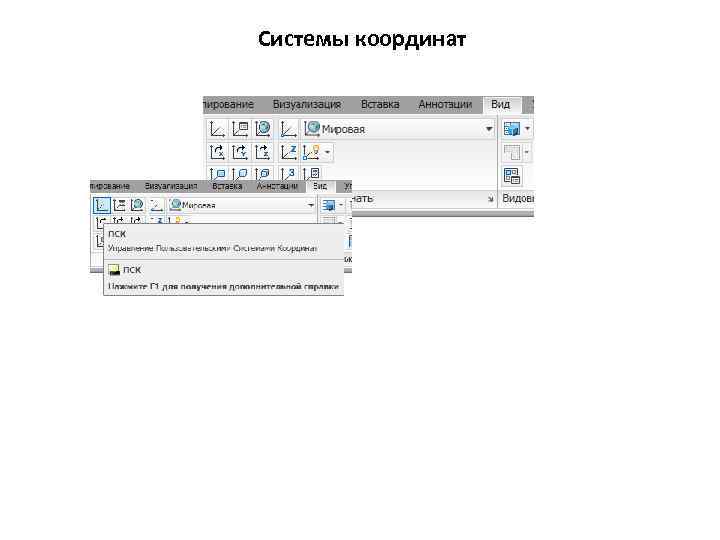Click the blue view icon in the smaller ribbon

328,205
